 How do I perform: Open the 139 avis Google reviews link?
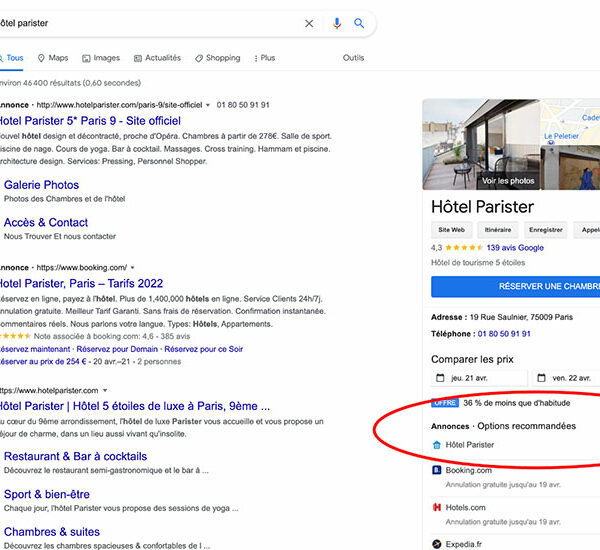(515, 247)
